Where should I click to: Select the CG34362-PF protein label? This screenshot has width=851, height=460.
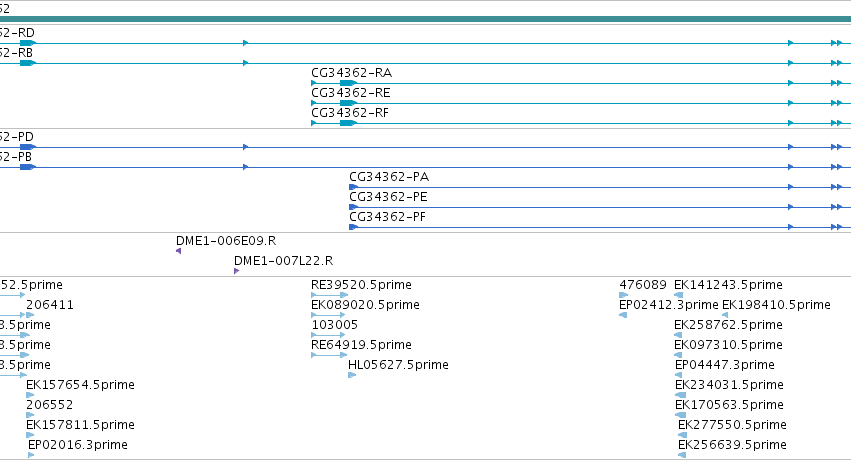click(388, 217)
